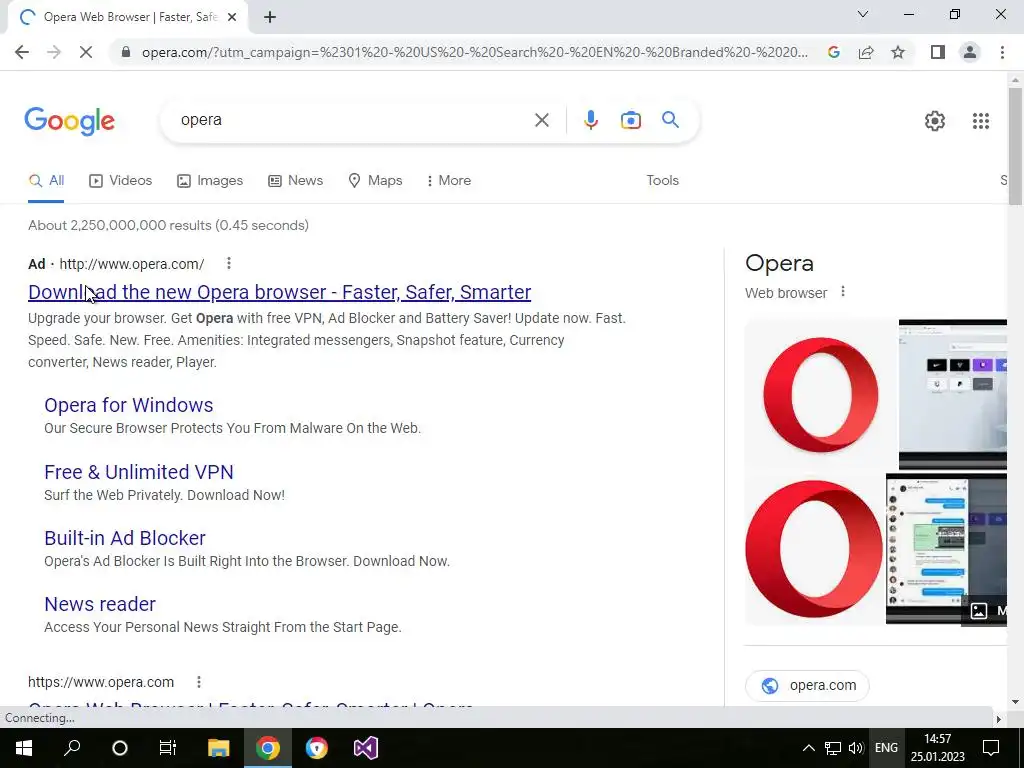
Task: Open the Free & Unlimited VPN link
Action: tap(138, 472)
